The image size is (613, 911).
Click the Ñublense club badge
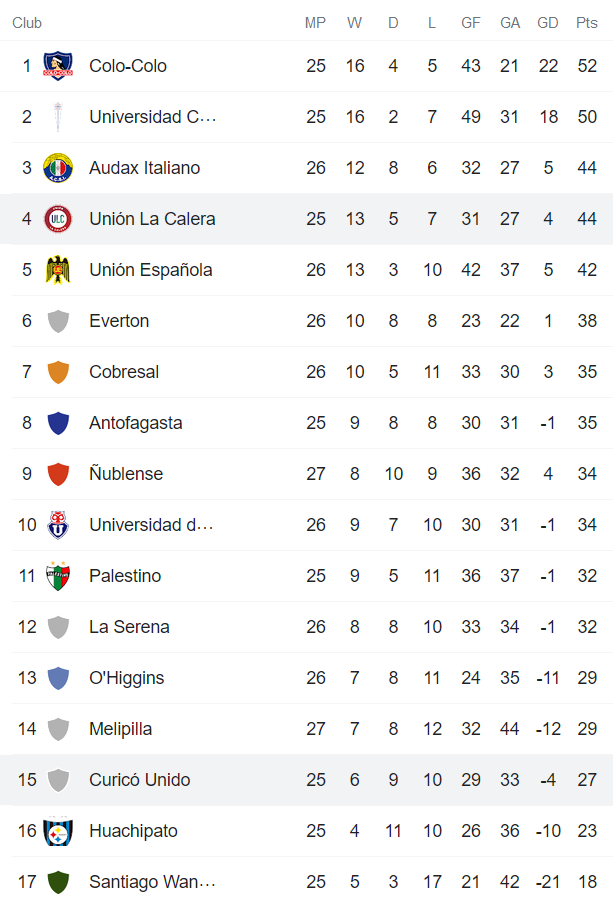pos(58,473)
